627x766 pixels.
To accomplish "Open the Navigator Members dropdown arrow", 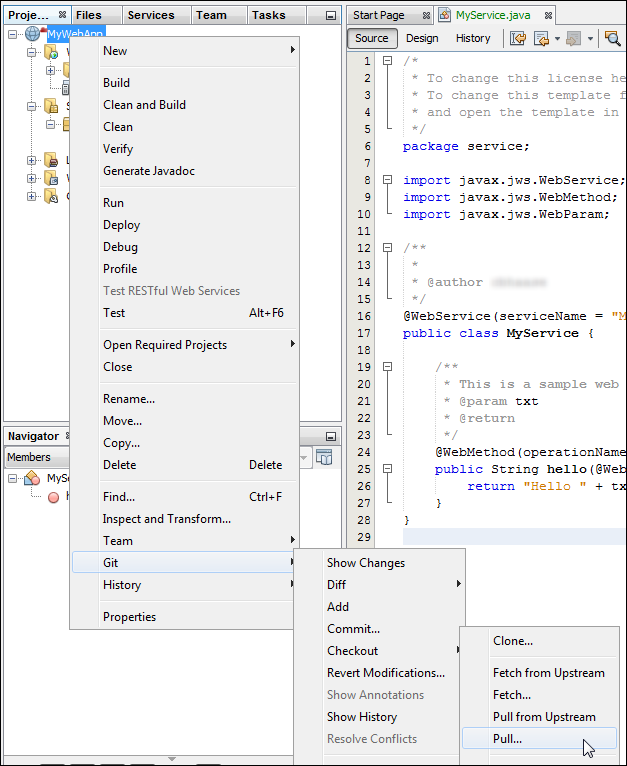I will pos(304,458).
